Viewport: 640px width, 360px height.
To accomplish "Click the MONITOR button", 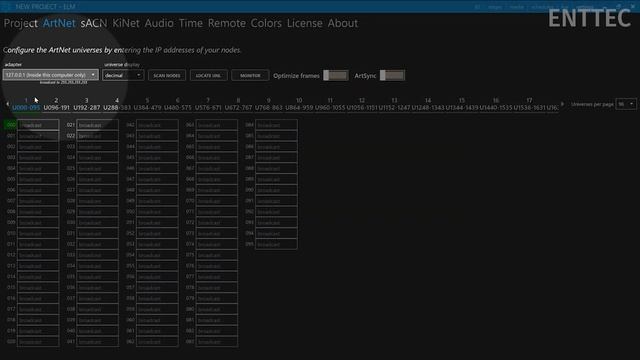I will [x=250, y=76].
